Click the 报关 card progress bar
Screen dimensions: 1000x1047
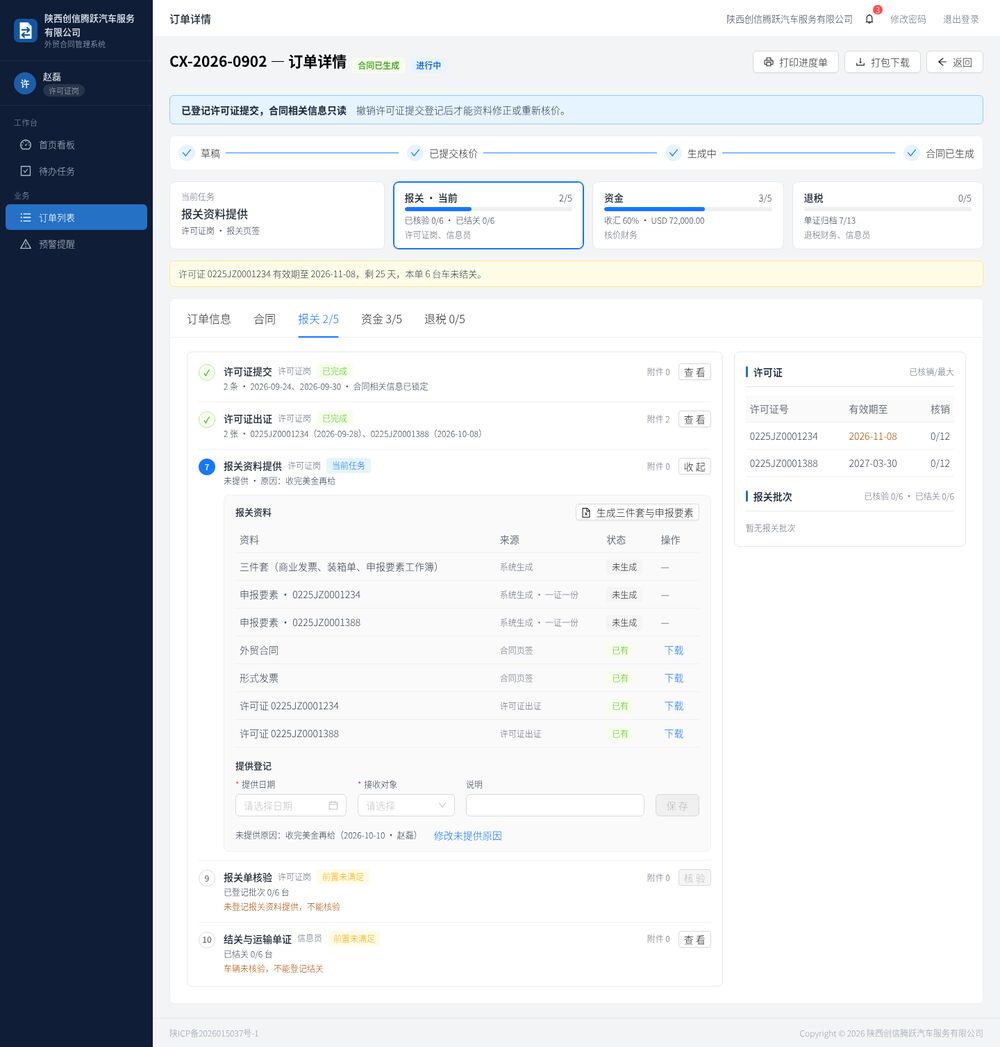pos(488,209)
